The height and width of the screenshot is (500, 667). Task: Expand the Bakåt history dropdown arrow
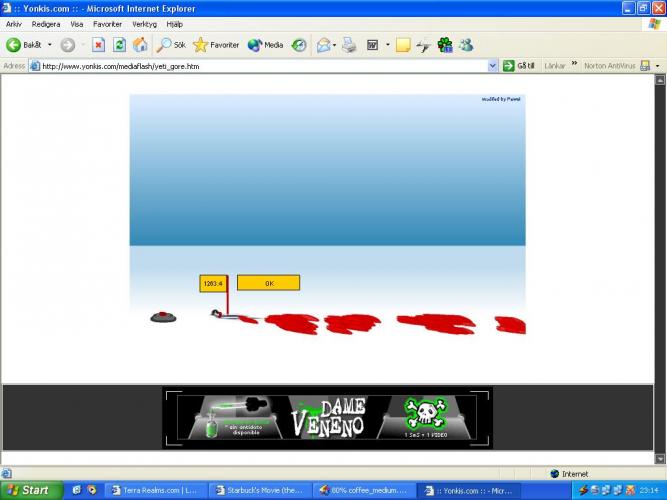[x=50, y=45]
